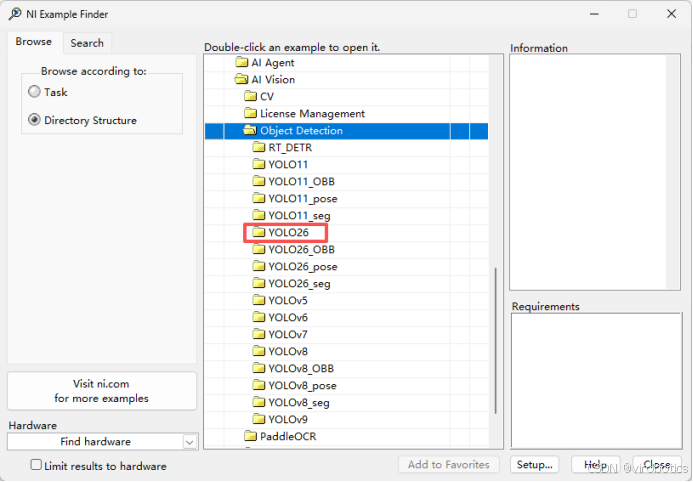Click the AI Vision open folder icon
This screenshot has width=693, height=482.
pyautogui.click(x=242, y=80)
